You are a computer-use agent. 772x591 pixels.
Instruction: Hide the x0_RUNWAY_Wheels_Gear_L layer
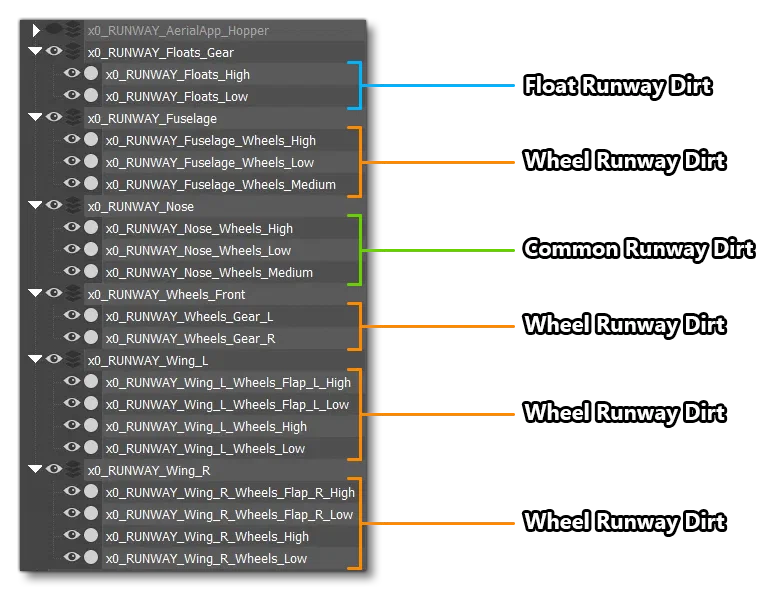pos(72,315)
